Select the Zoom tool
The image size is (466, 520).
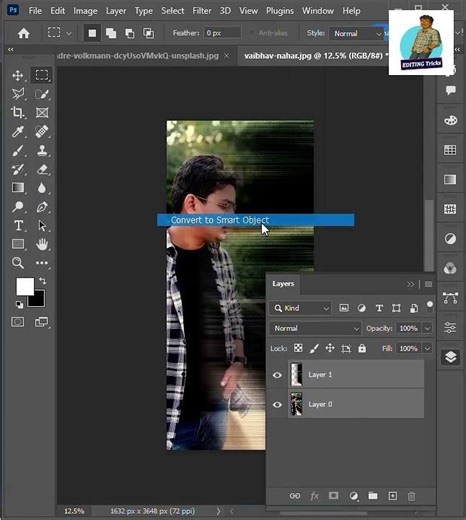click(18, 263)
